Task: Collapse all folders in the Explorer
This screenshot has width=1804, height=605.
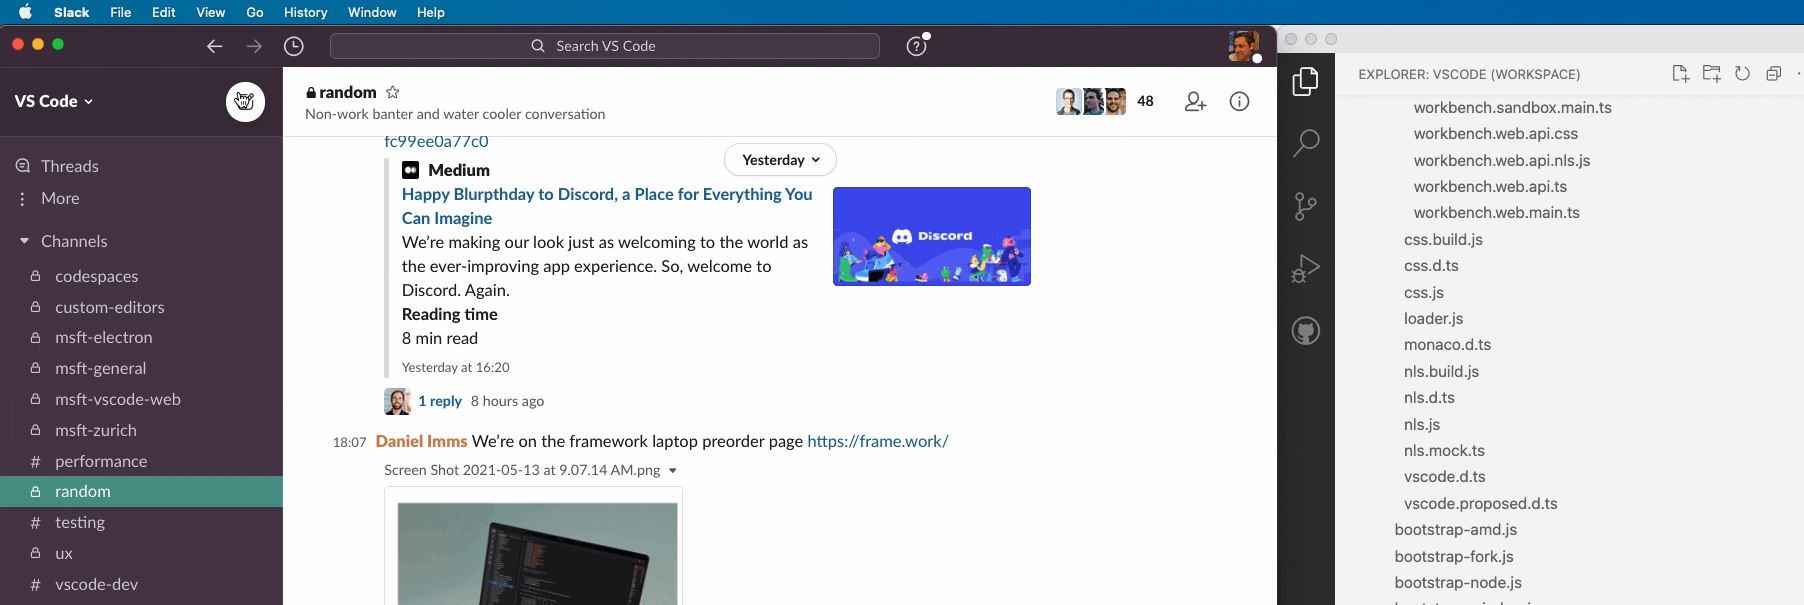Action: point(1774,74)
